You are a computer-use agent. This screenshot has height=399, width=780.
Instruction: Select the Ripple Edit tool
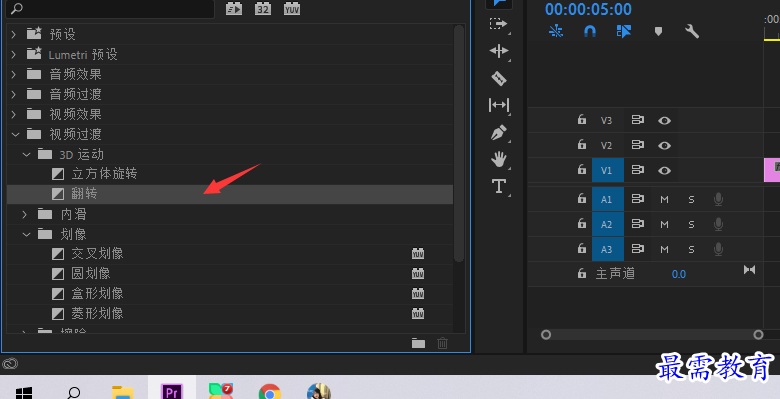498,51
